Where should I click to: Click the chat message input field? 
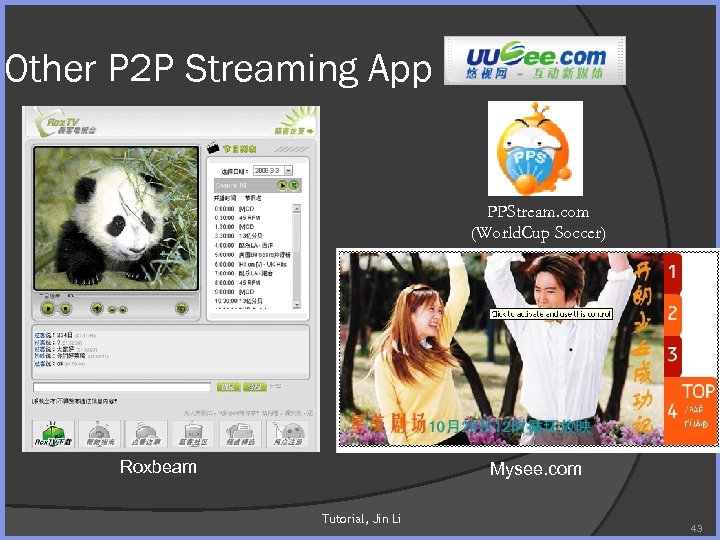click(x=122, y=387)
